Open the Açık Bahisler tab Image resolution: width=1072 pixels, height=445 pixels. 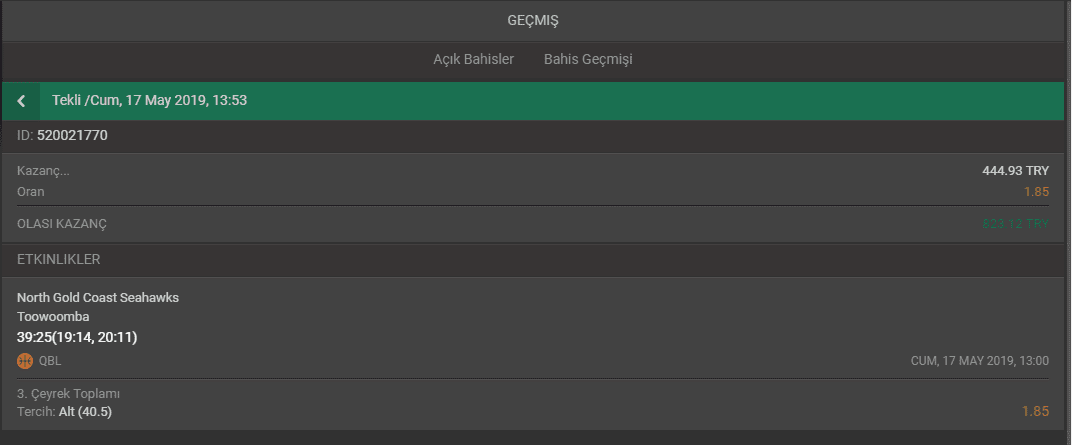pyautogui.click(x=473, y=59)
